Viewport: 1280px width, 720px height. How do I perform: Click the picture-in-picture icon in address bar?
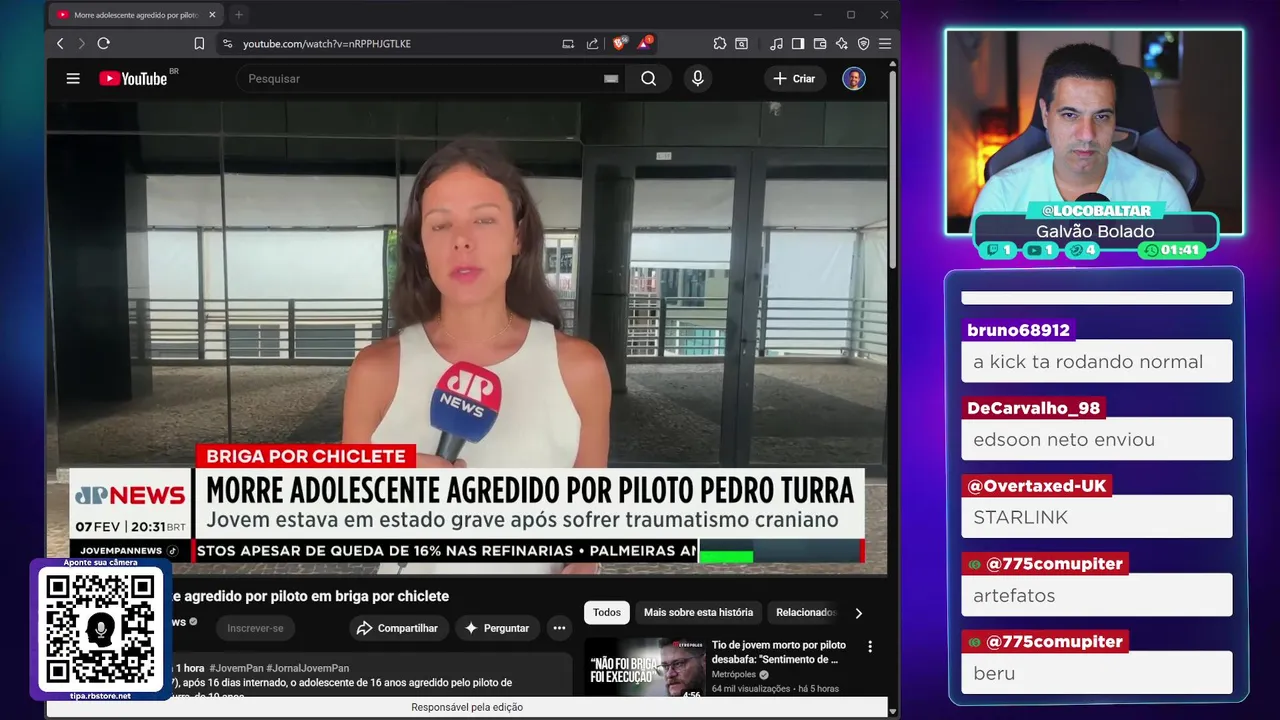(x=568, y=44)
